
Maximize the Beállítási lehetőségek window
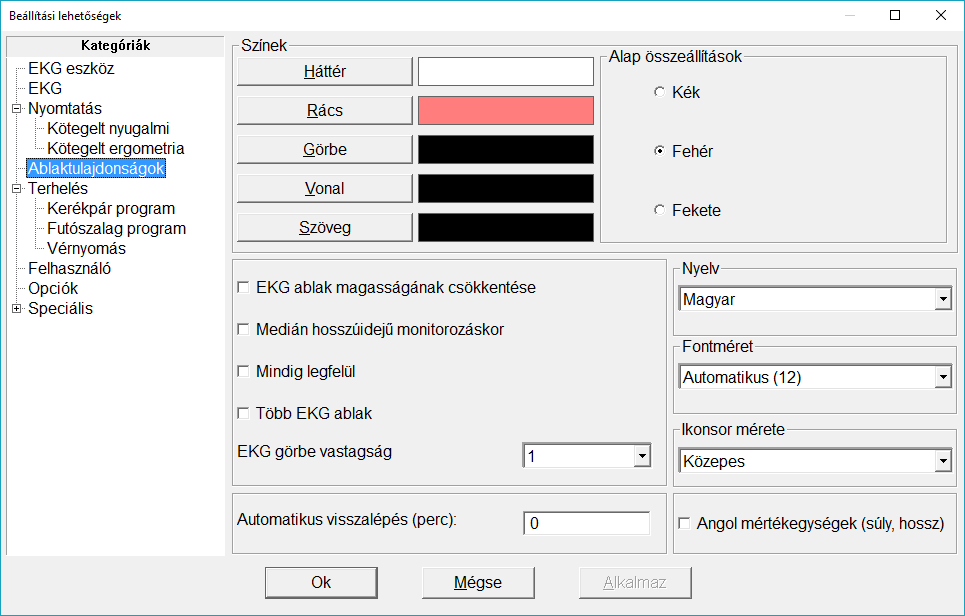coord(895,15)
